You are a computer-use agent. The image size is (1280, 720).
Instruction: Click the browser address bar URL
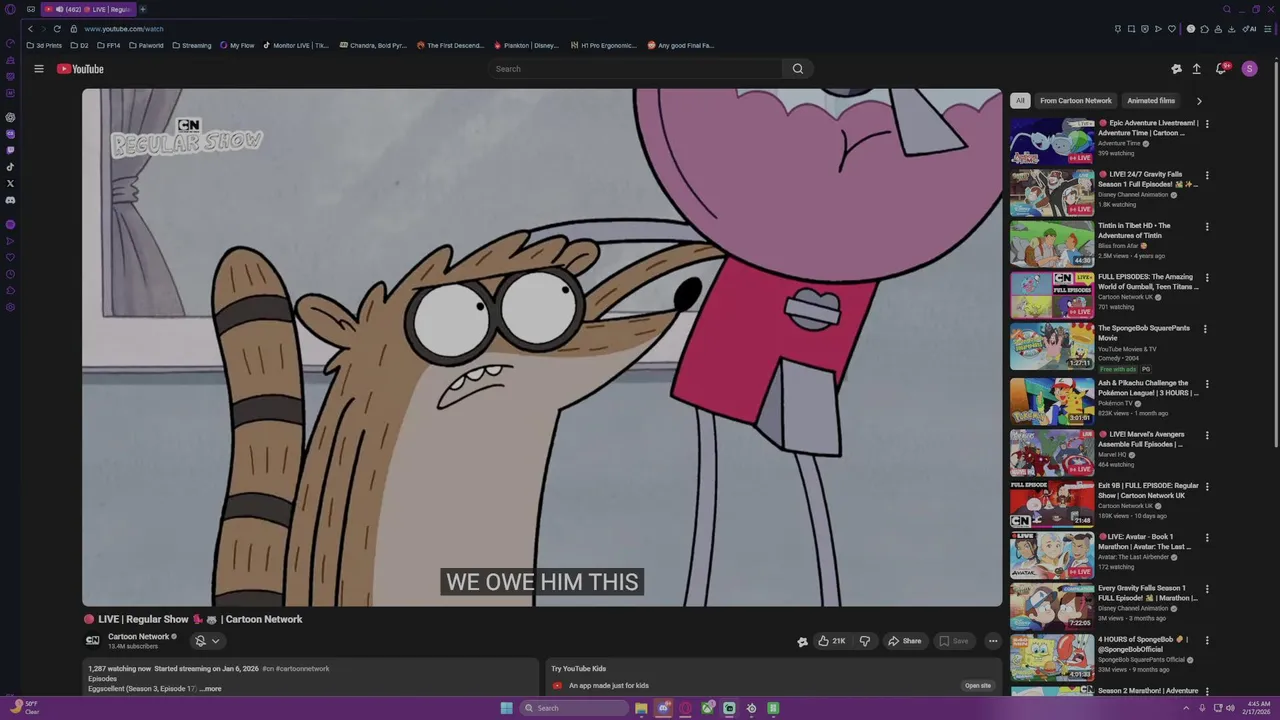(x=124, y=29)
